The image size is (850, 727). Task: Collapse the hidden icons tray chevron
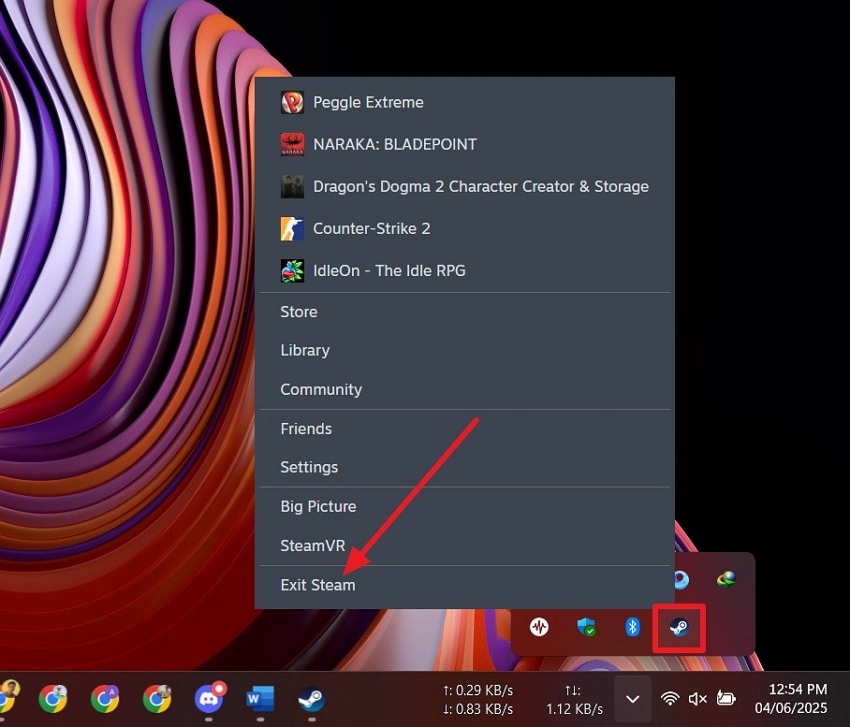click(x=633, y=699)
